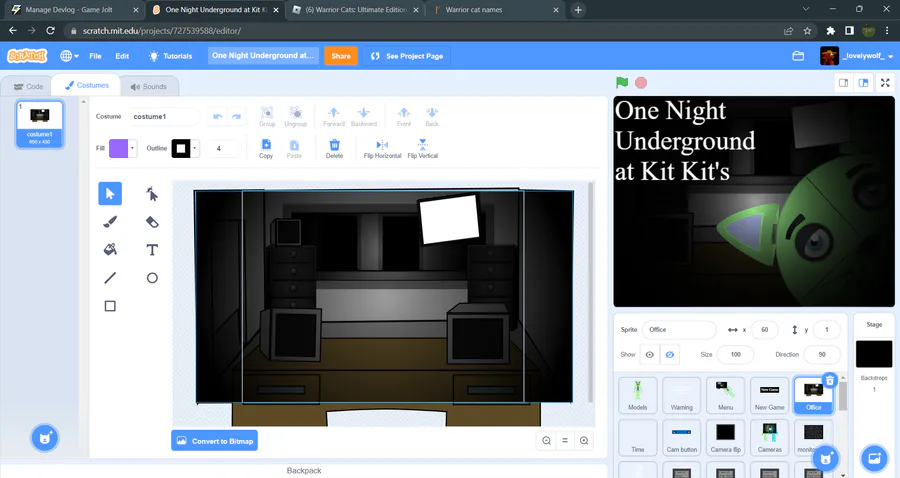Select the Rectangle shape tool

pyautogui.click(x=110, y=306)
